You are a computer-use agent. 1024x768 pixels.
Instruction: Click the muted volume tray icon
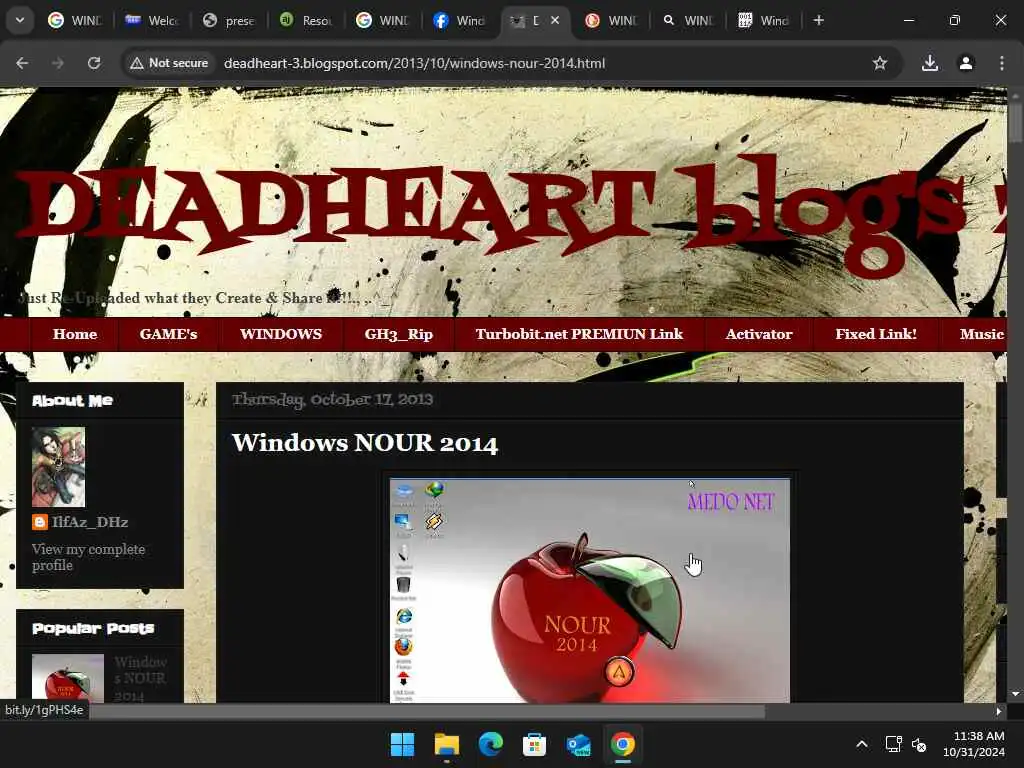(x=919, y=744)
